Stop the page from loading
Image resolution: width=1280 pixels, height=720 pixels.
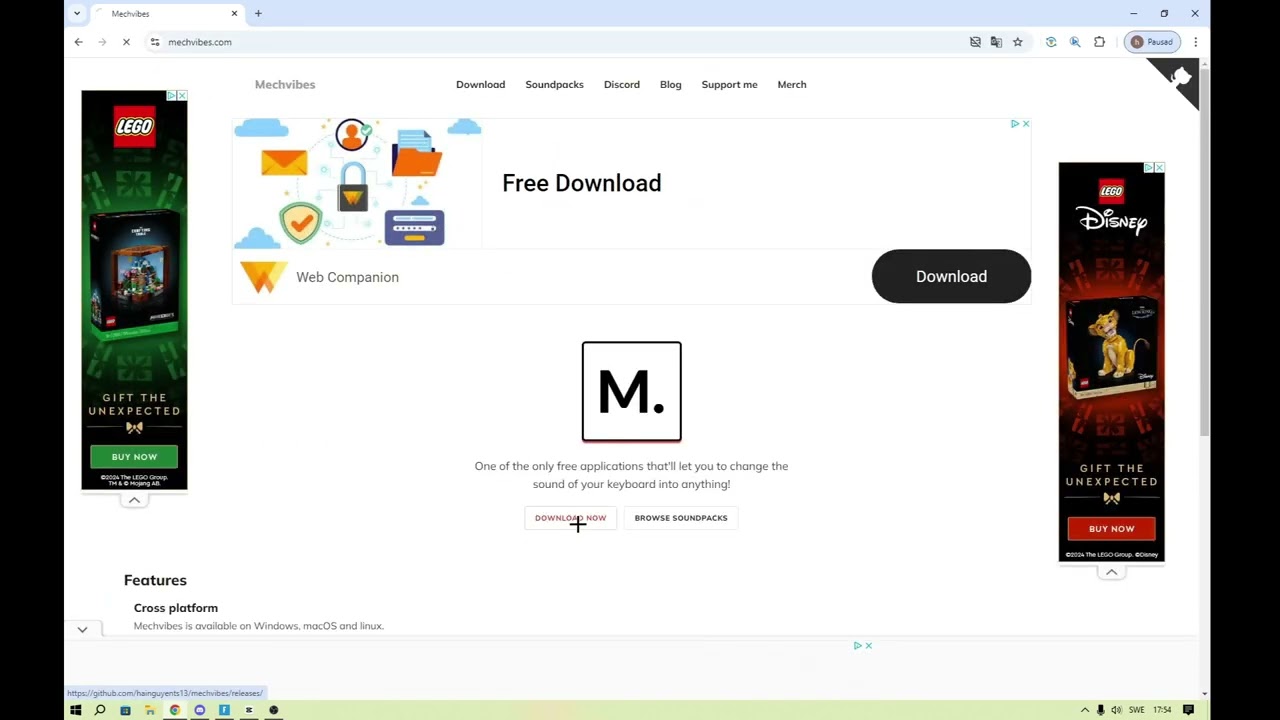pos(126,42)
